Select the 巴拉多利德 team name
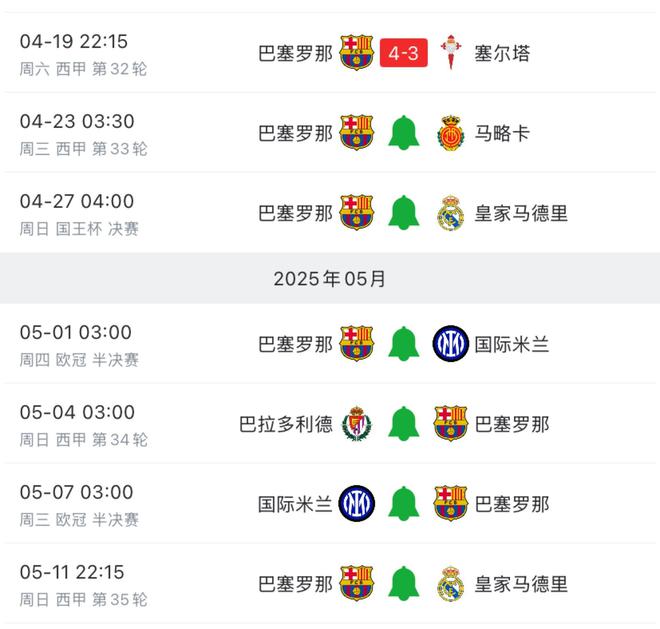Image resolution: width=660 pixels, height=629 pixels. point(286,424)
